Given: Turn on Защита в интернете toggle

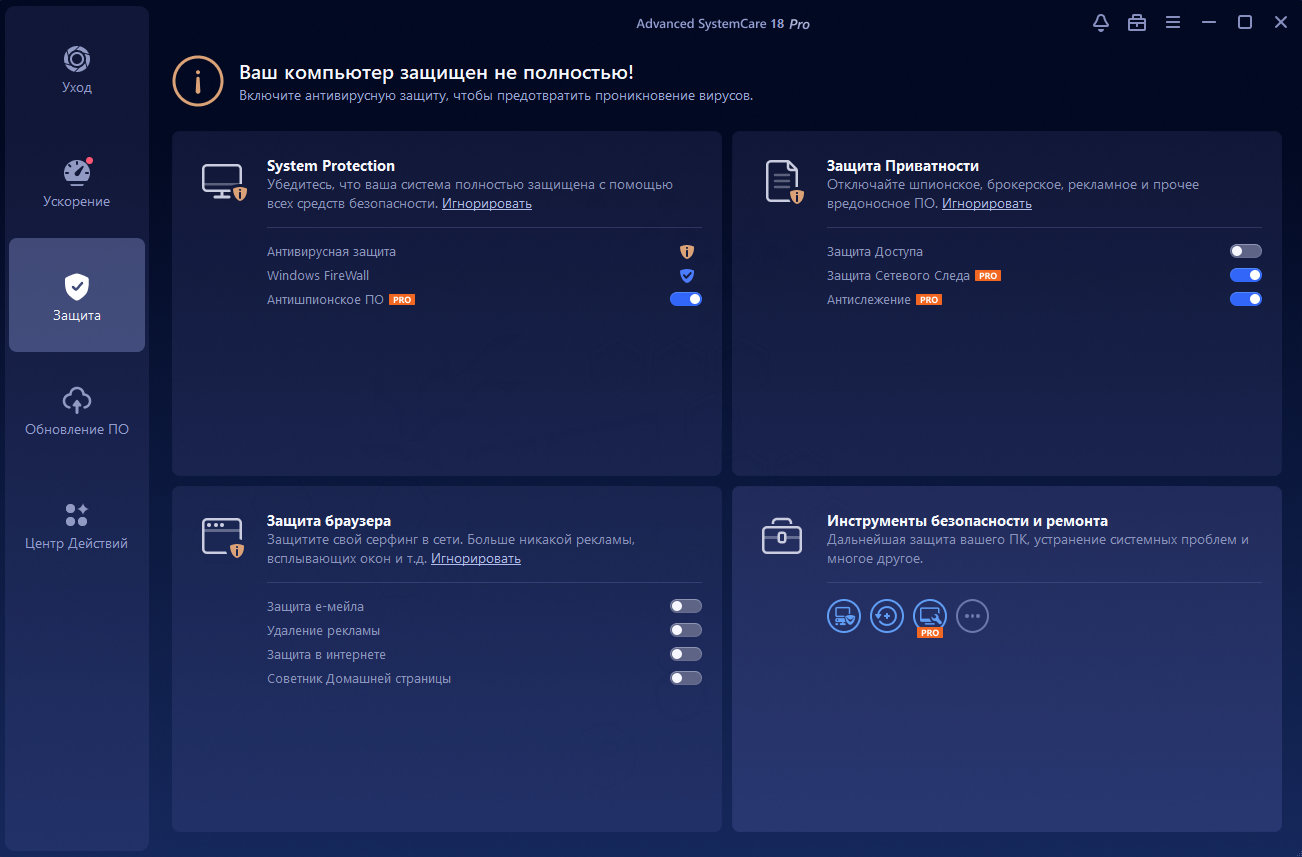Looking at the screenshot, I should [x=686, y=654].
